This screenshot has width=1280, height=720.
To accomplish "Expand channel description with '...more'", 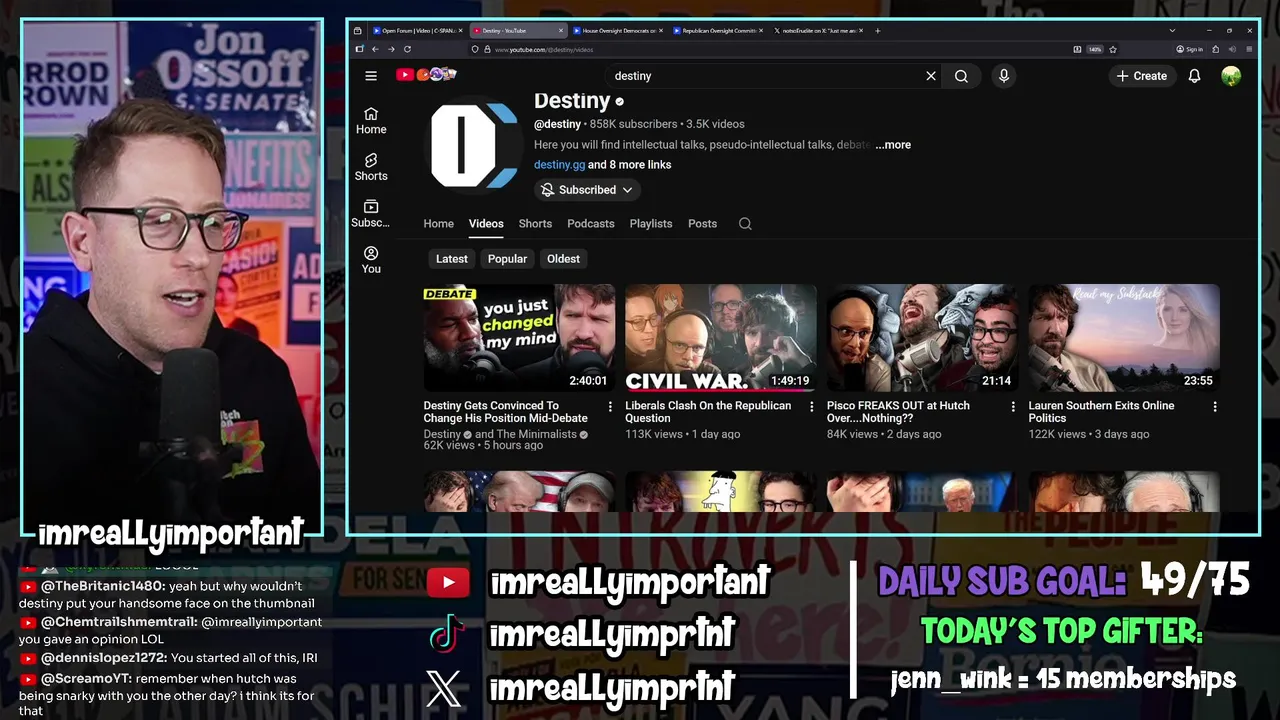I will click(893, 145).
